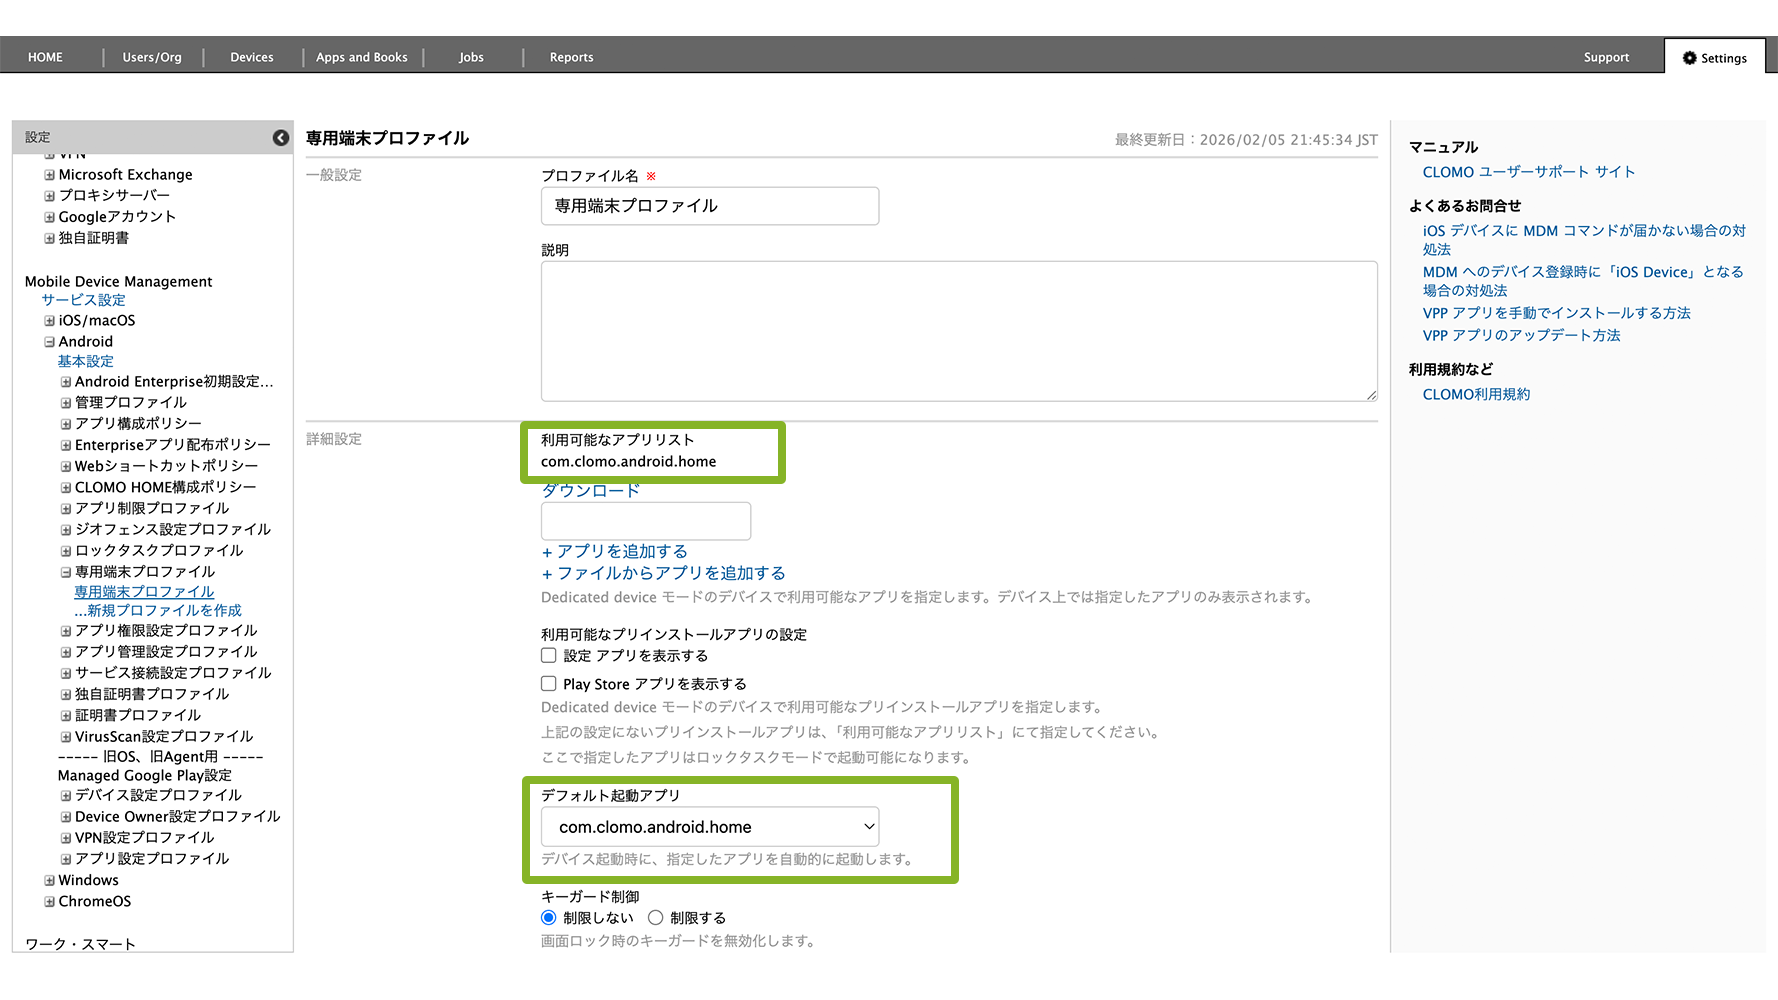Expand the ロックタスクプロファイル plus icon
1778x1000 pixels.
(x=66, y=551)
